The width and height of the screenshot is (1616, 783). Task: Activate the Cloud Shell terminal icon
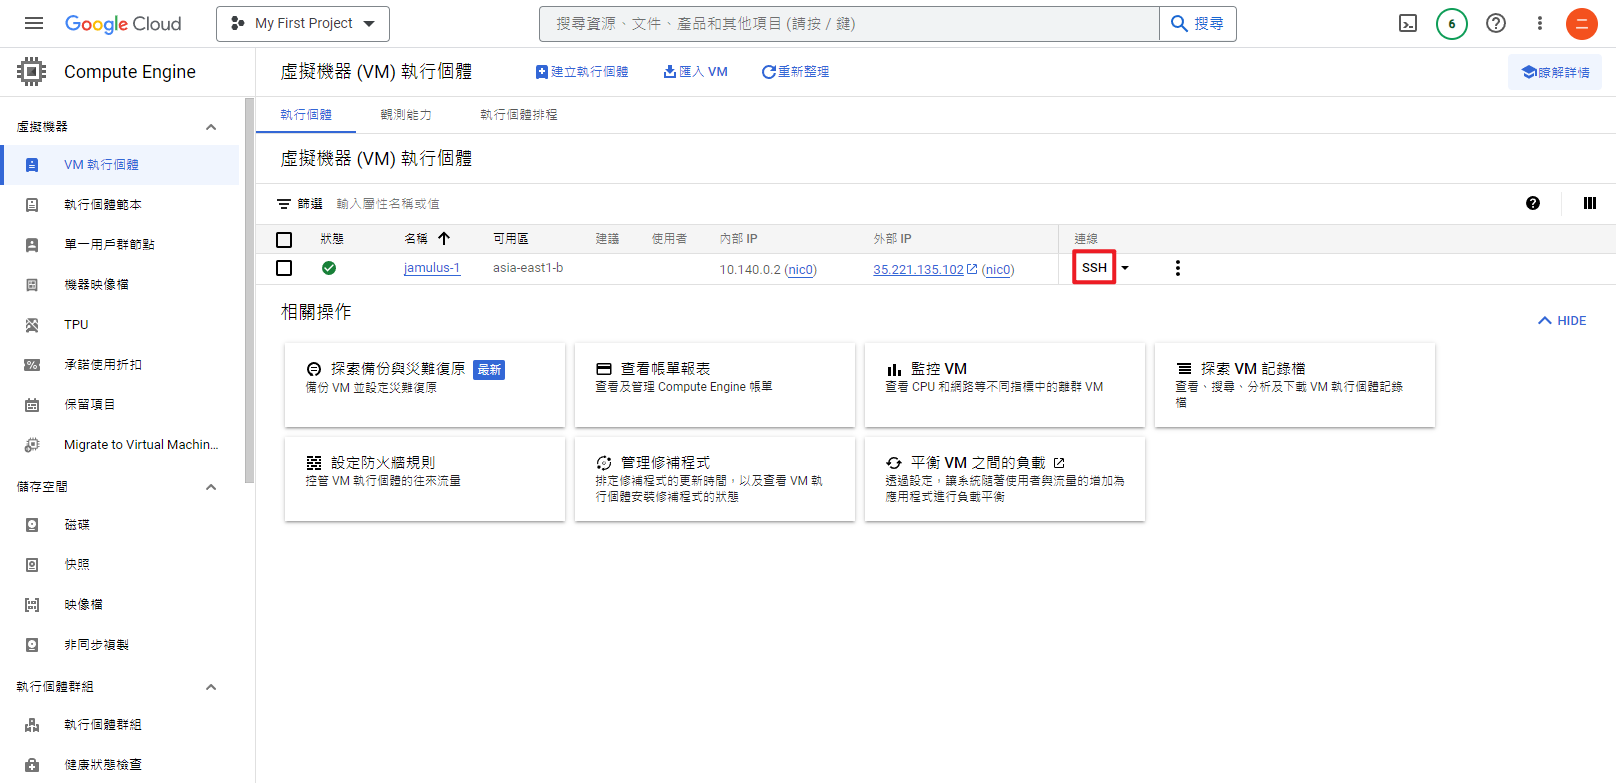pyautogui.click(x=1408, y=23)
